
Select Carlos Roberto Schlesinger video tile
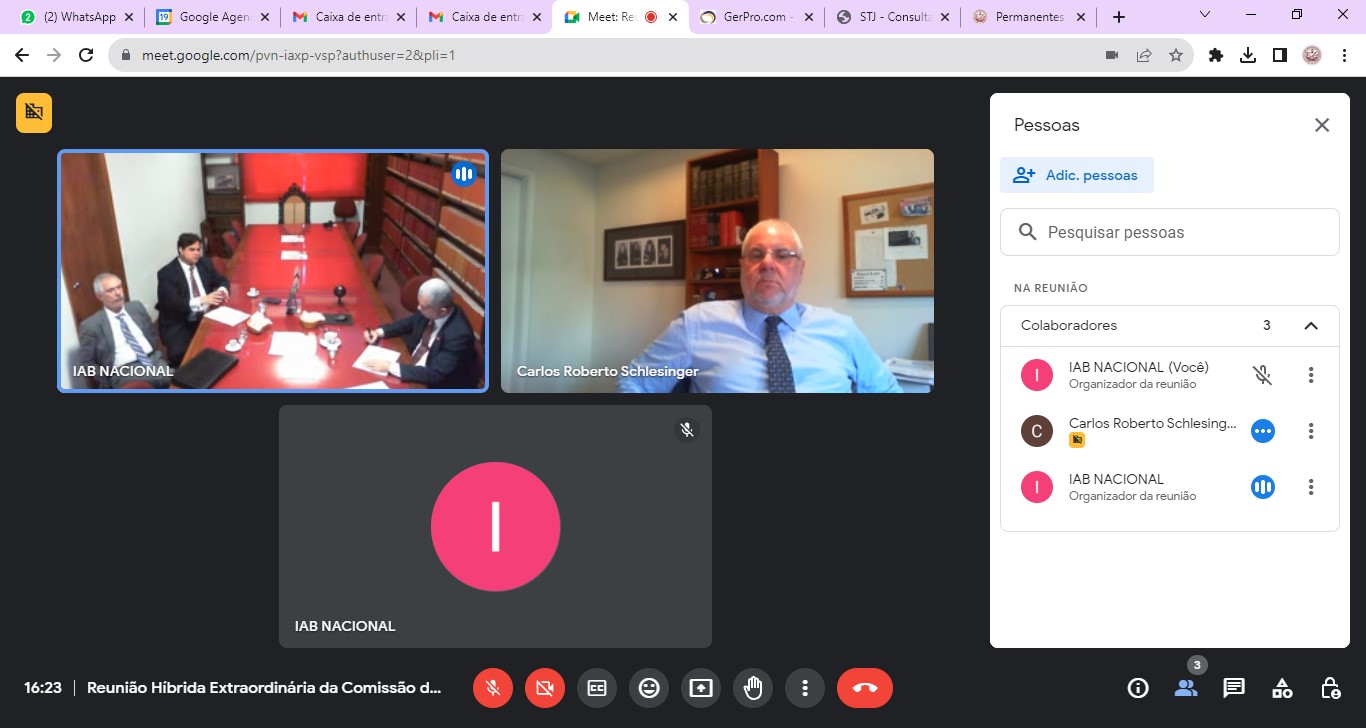tap(717, 270)
